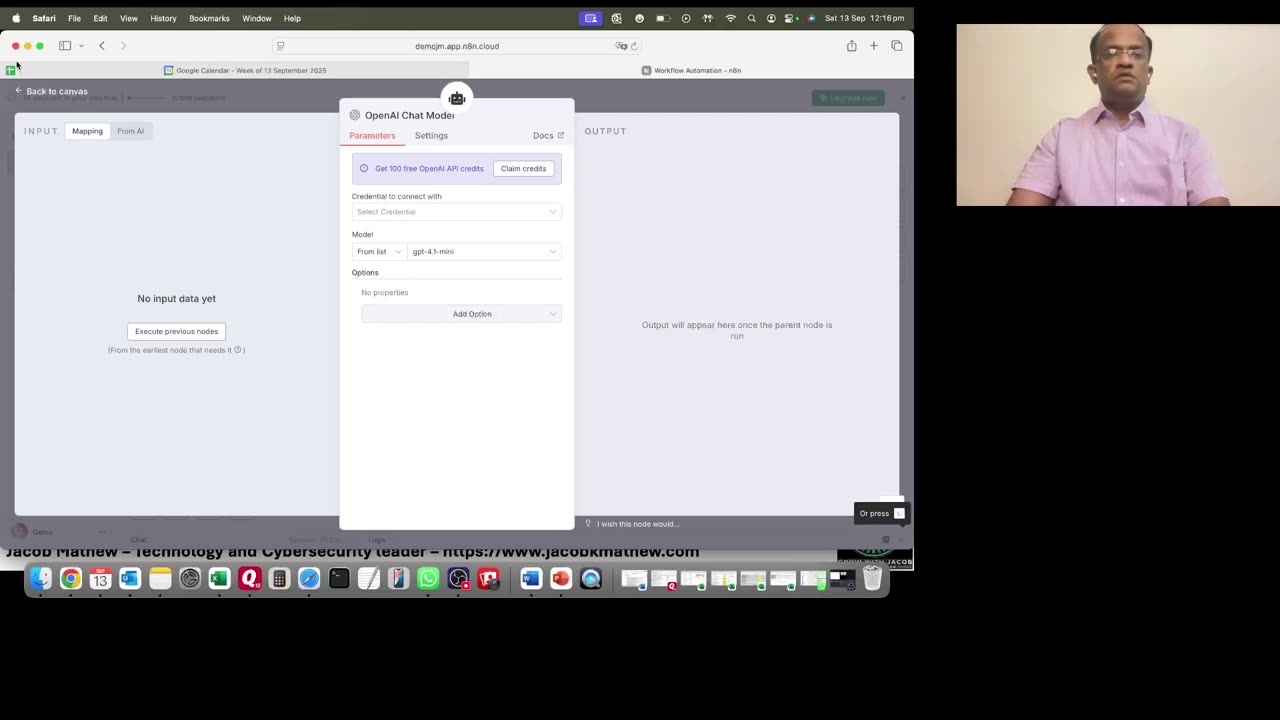Click the Upgrade now button
Screen dimensions: 1280x720
(x=848, y=98)
